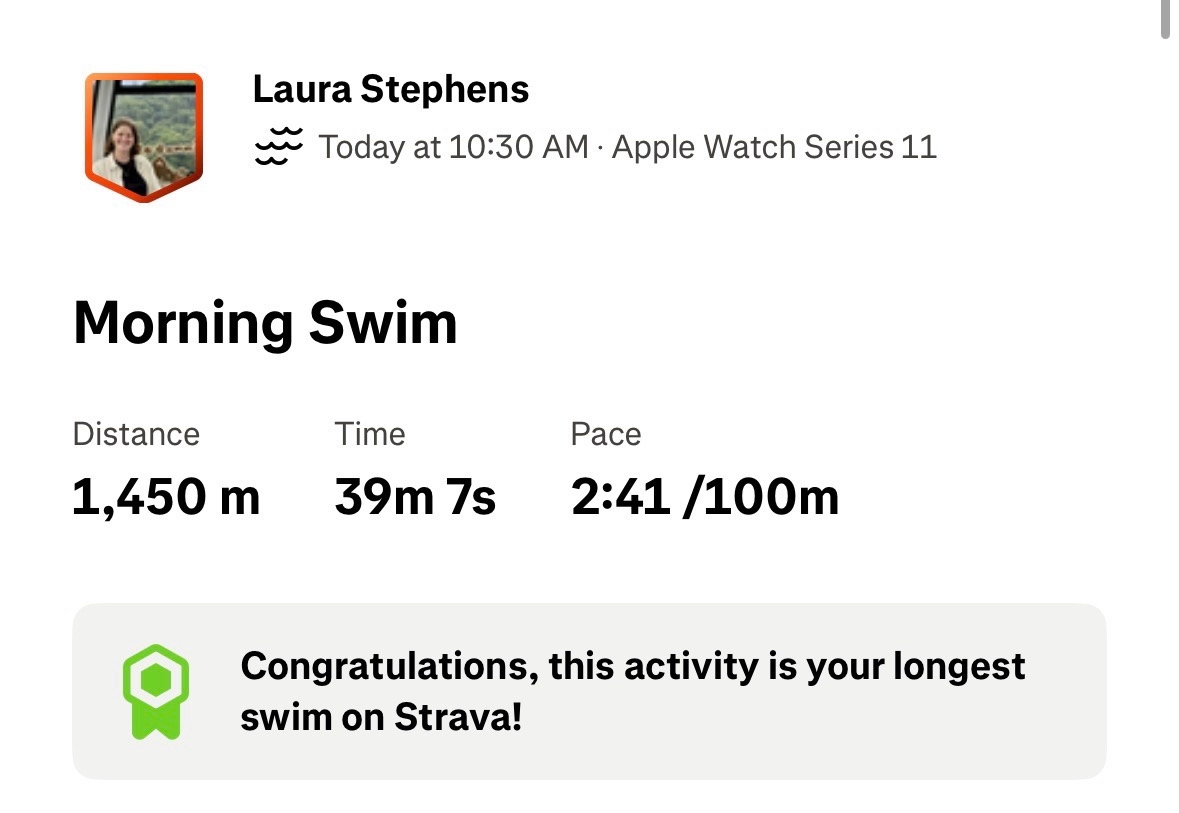Click the Distance stat label

coord(136,434)
